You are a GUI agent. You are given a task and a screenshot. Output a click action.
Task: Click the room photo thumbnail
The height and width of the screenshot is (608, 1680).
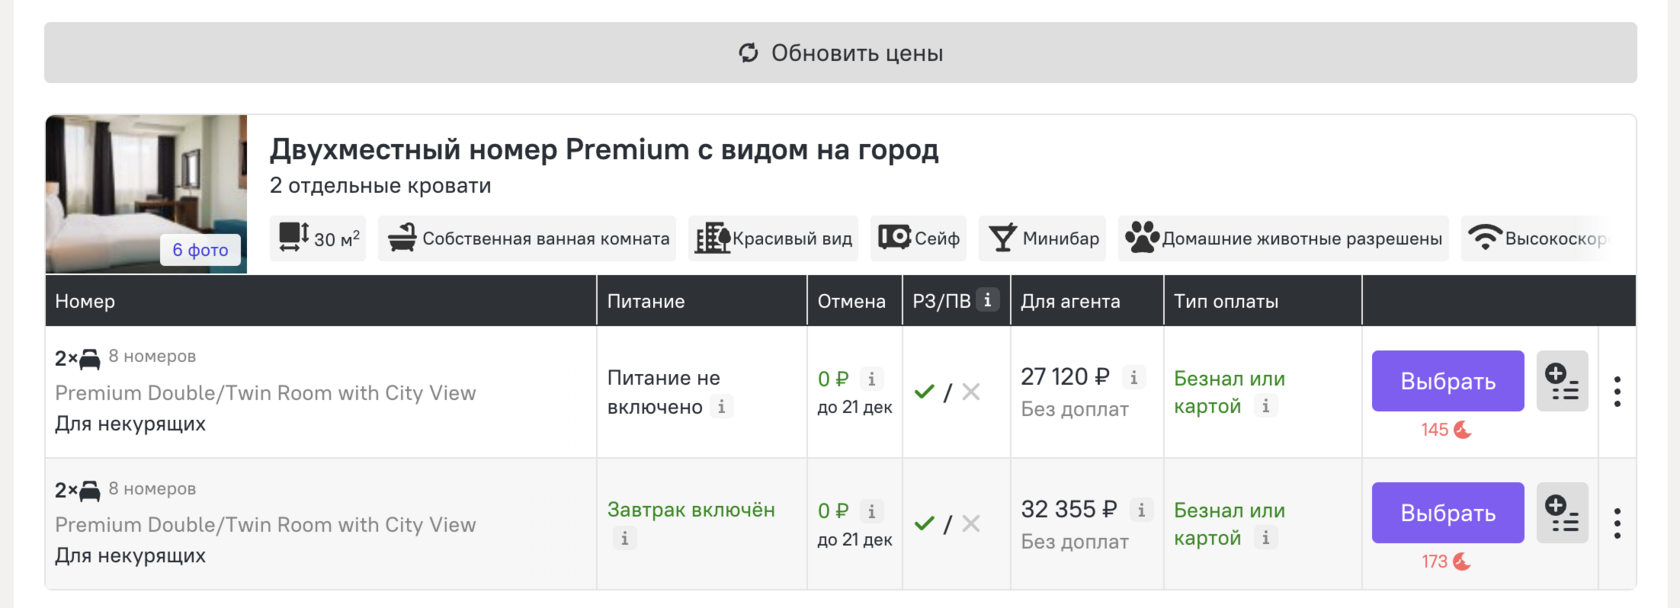[146, 194]
